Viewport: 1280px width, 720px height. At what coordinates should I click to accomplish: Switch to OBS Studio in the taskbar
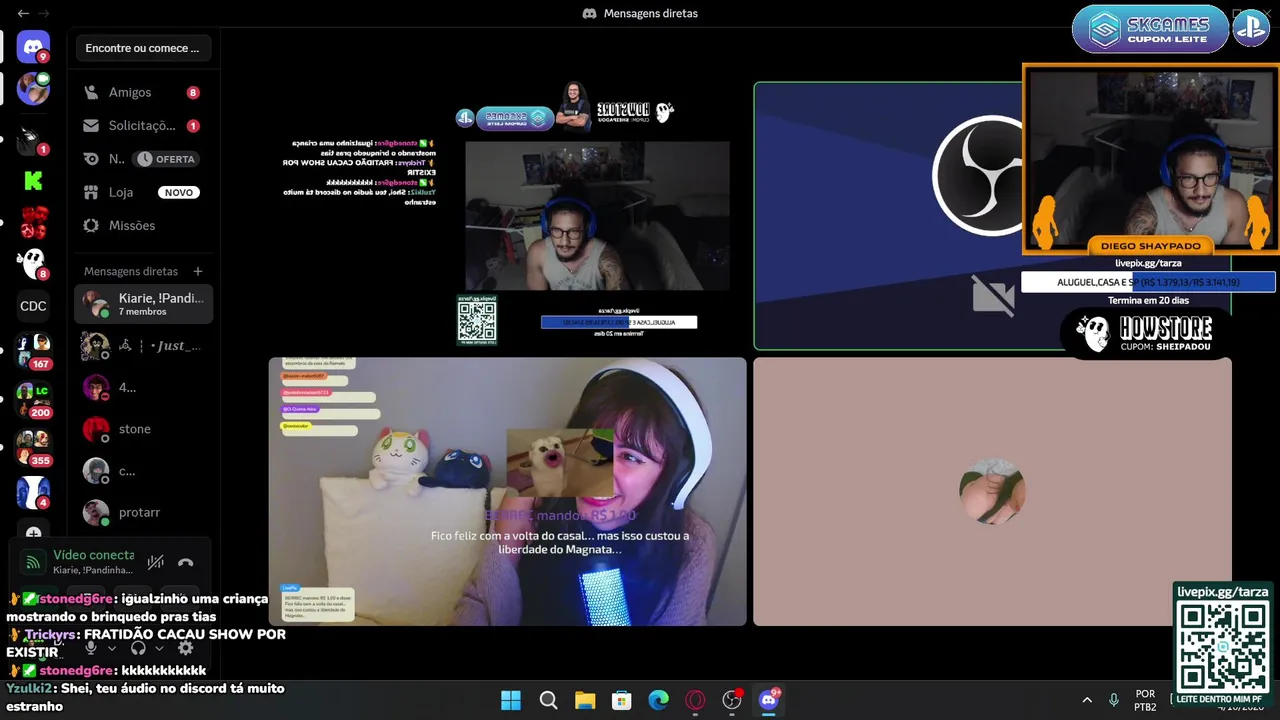(x=732, y=700)
